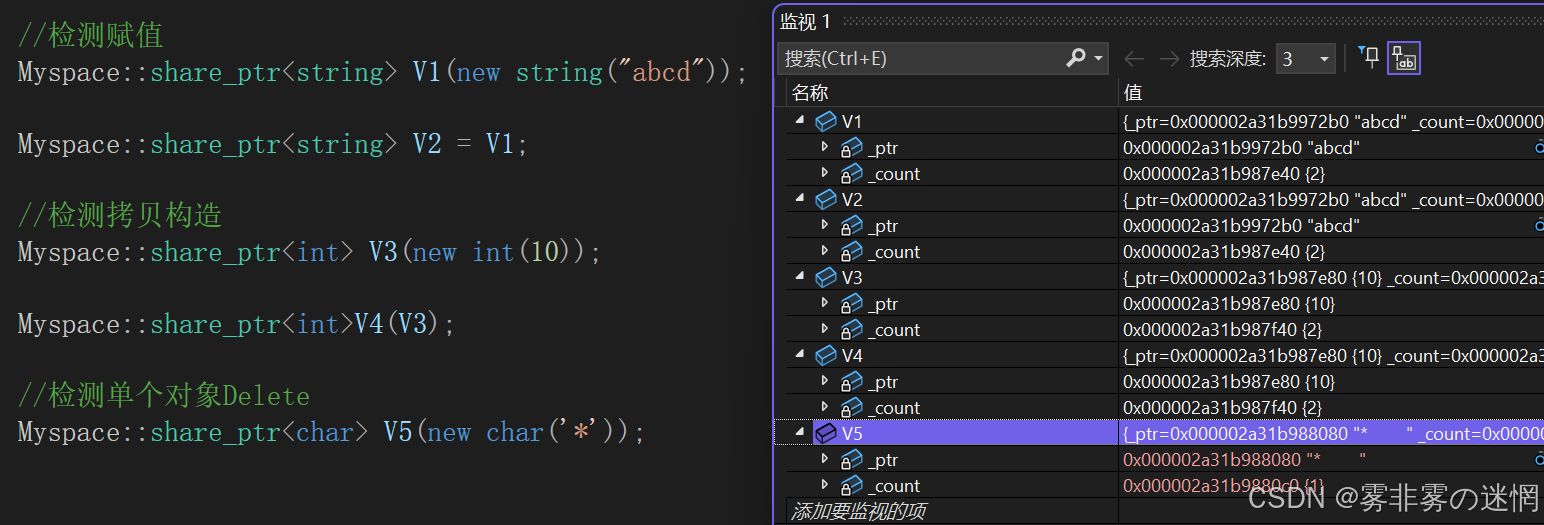Click the V5 variable cube icon
The height and width of the screenshot is (525, 1544).
click(x=826, y=433)
